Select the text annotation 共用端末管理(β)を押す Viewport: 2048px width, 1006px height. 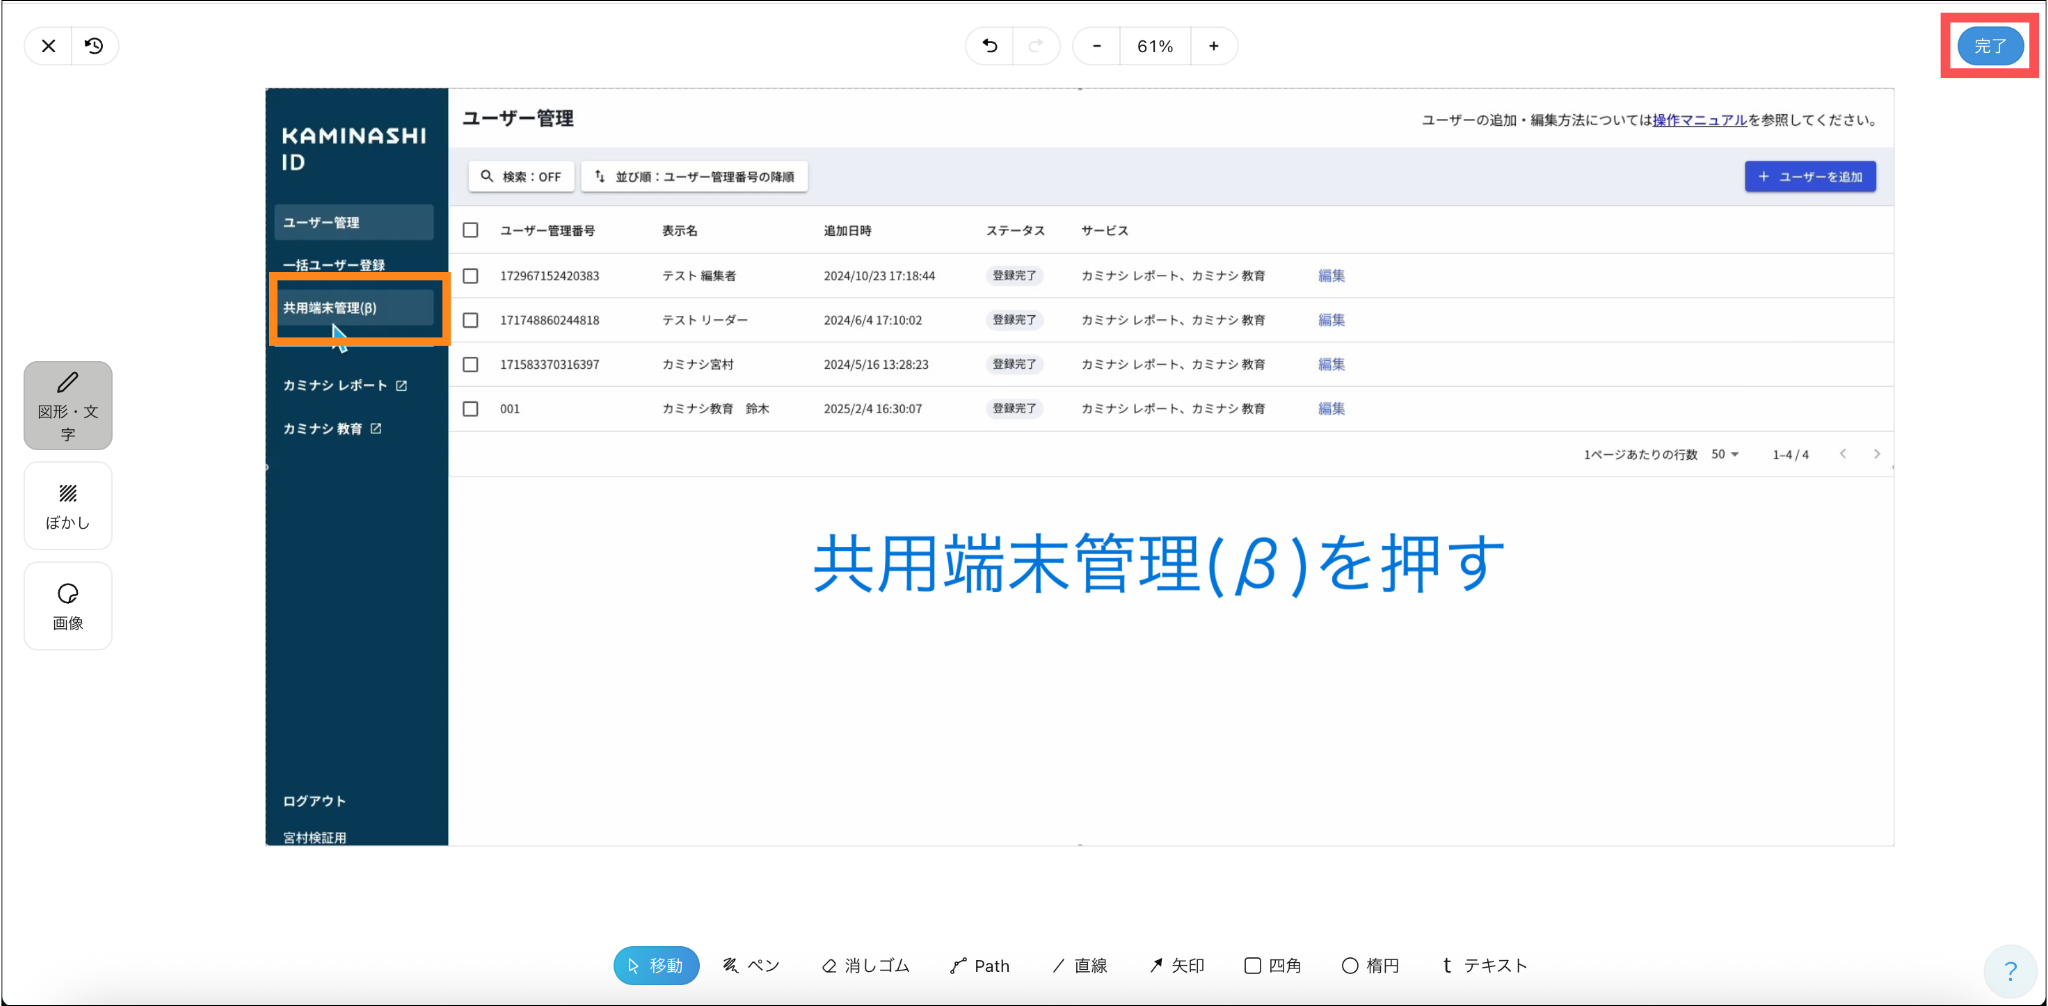[1159, 565]
